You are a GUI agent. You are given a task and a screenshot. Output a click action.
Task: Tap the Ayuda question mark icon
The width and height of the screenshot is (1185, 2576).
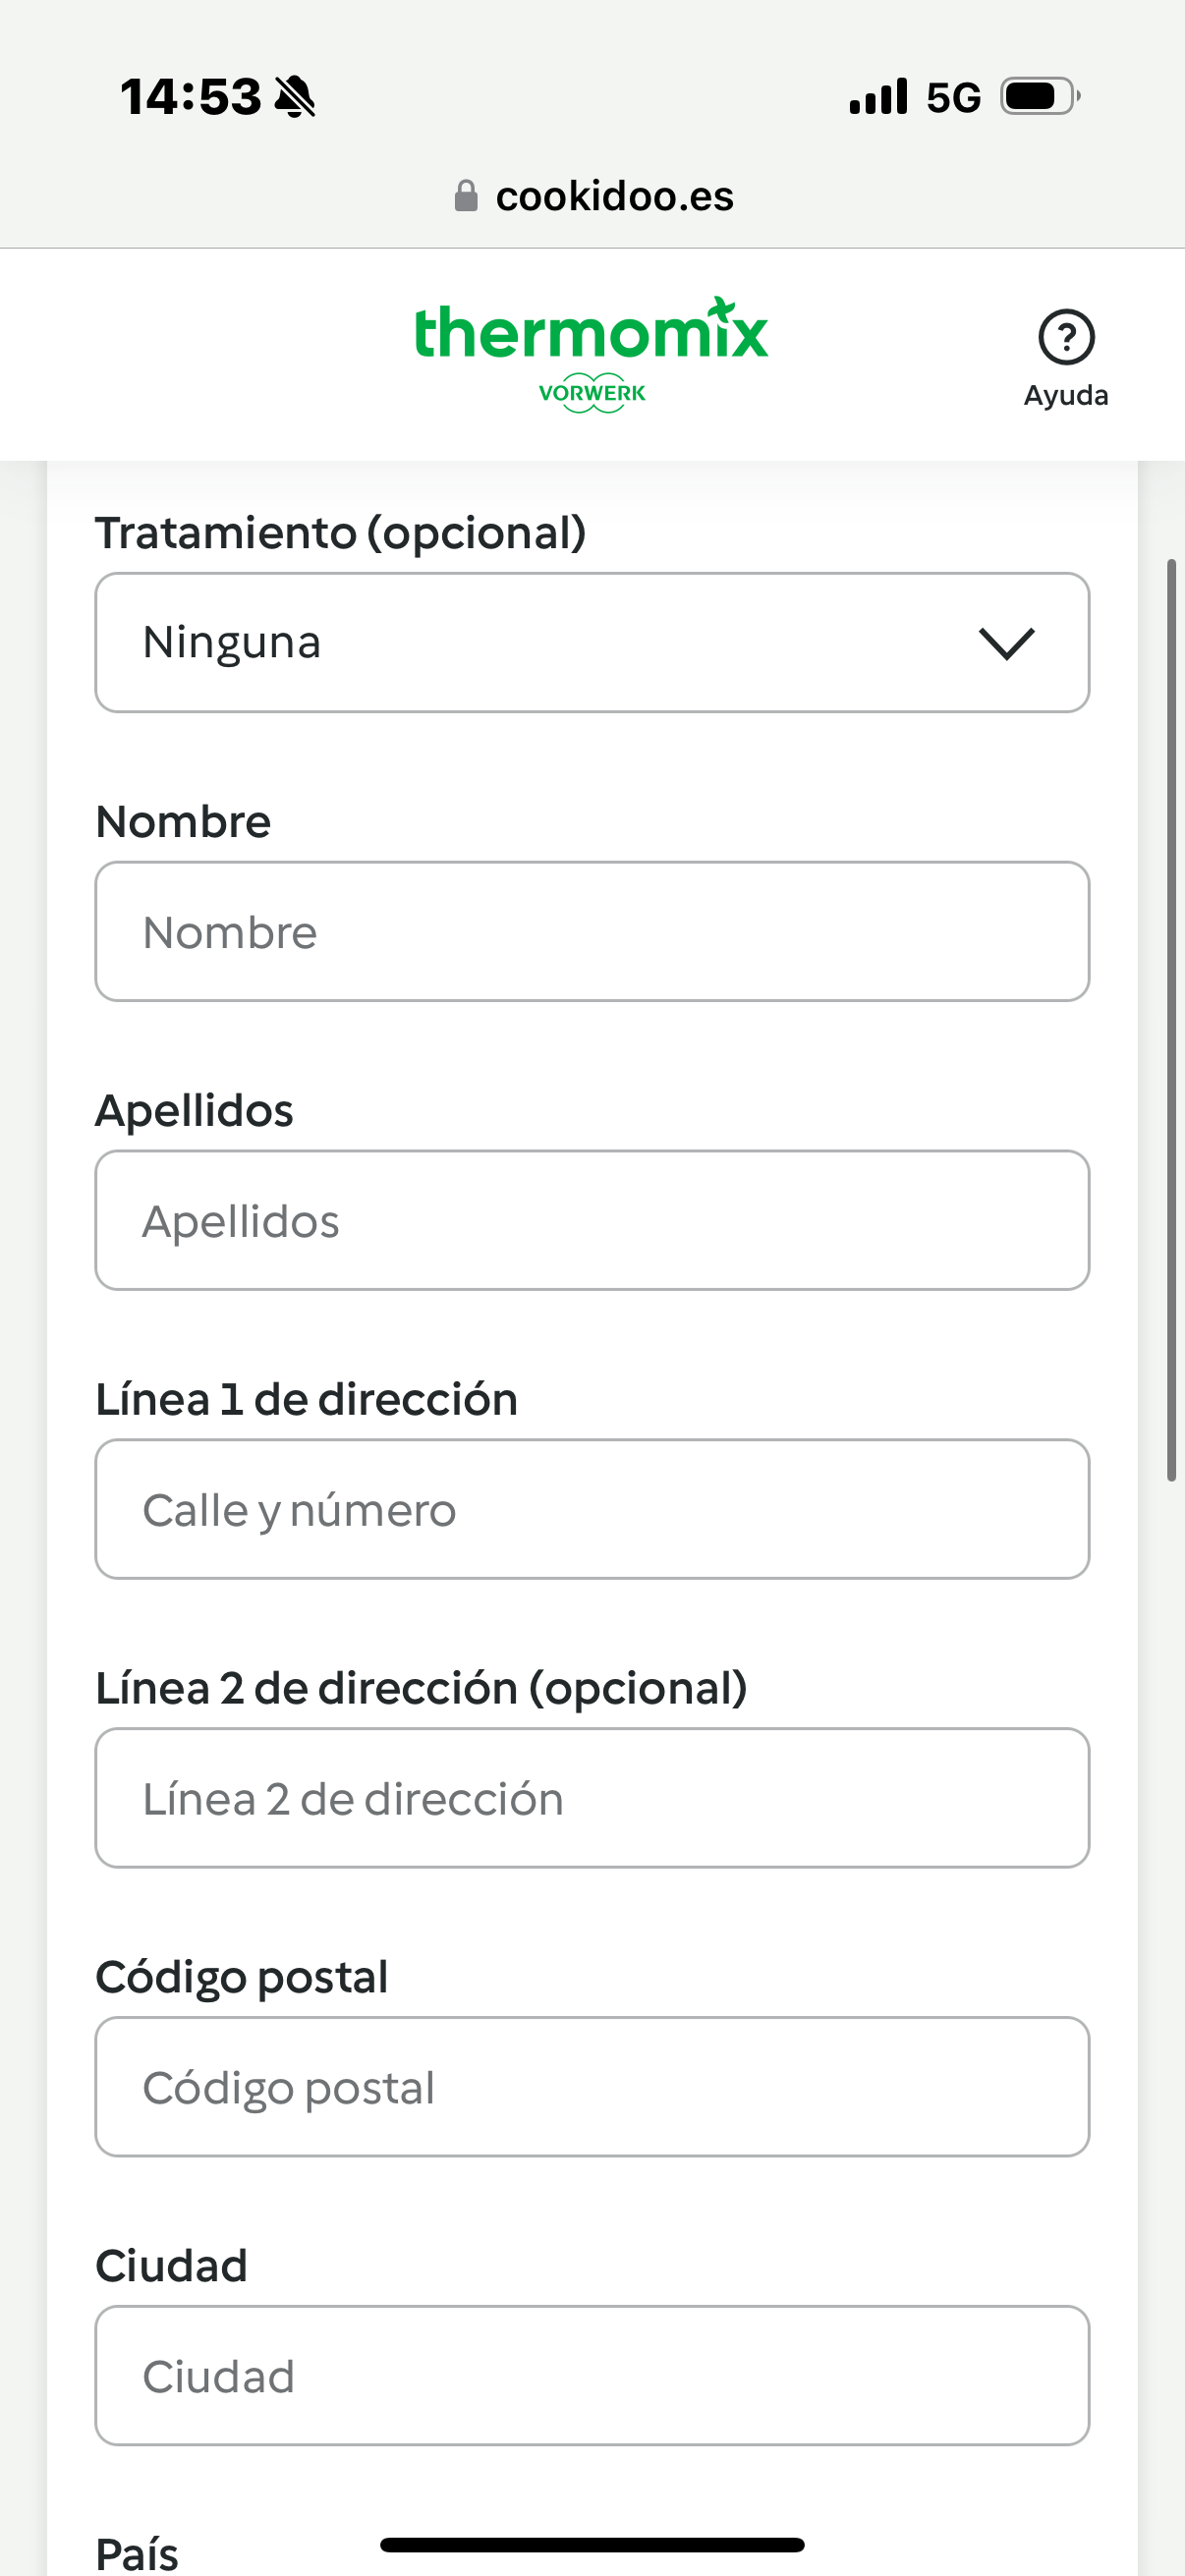pyautogui.click(x=1066, y=337)
